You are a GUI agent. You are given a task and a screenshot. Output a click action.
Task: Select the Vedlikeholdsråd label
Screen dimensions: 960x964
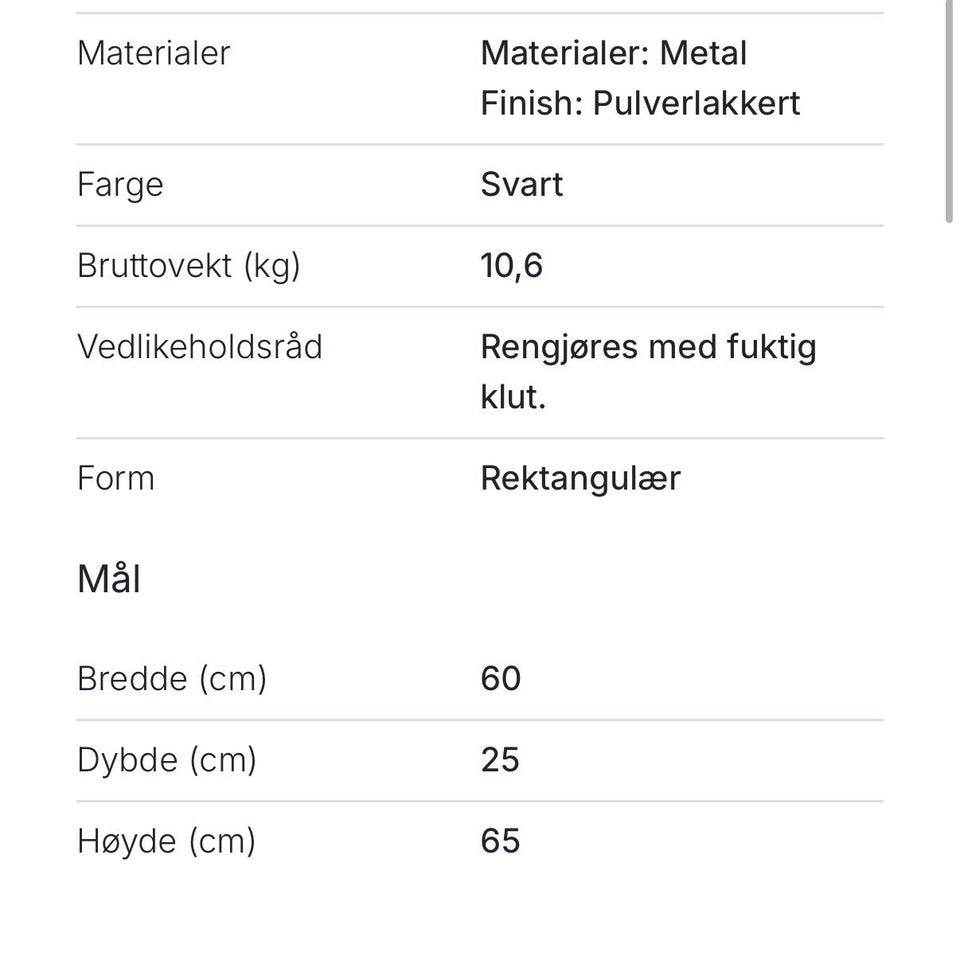[200, 346]
